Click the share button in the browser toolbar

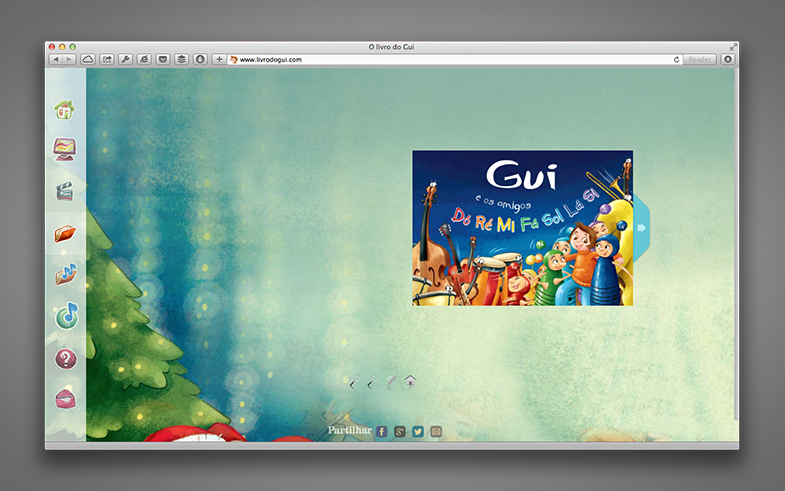(x=107, y=59)
